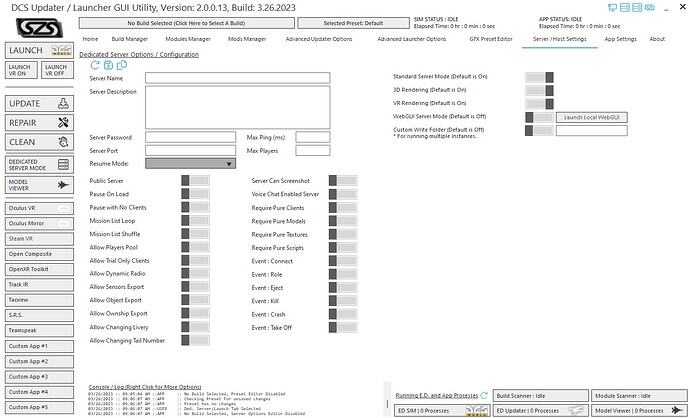Click the UPDATE button

[39, 103]
